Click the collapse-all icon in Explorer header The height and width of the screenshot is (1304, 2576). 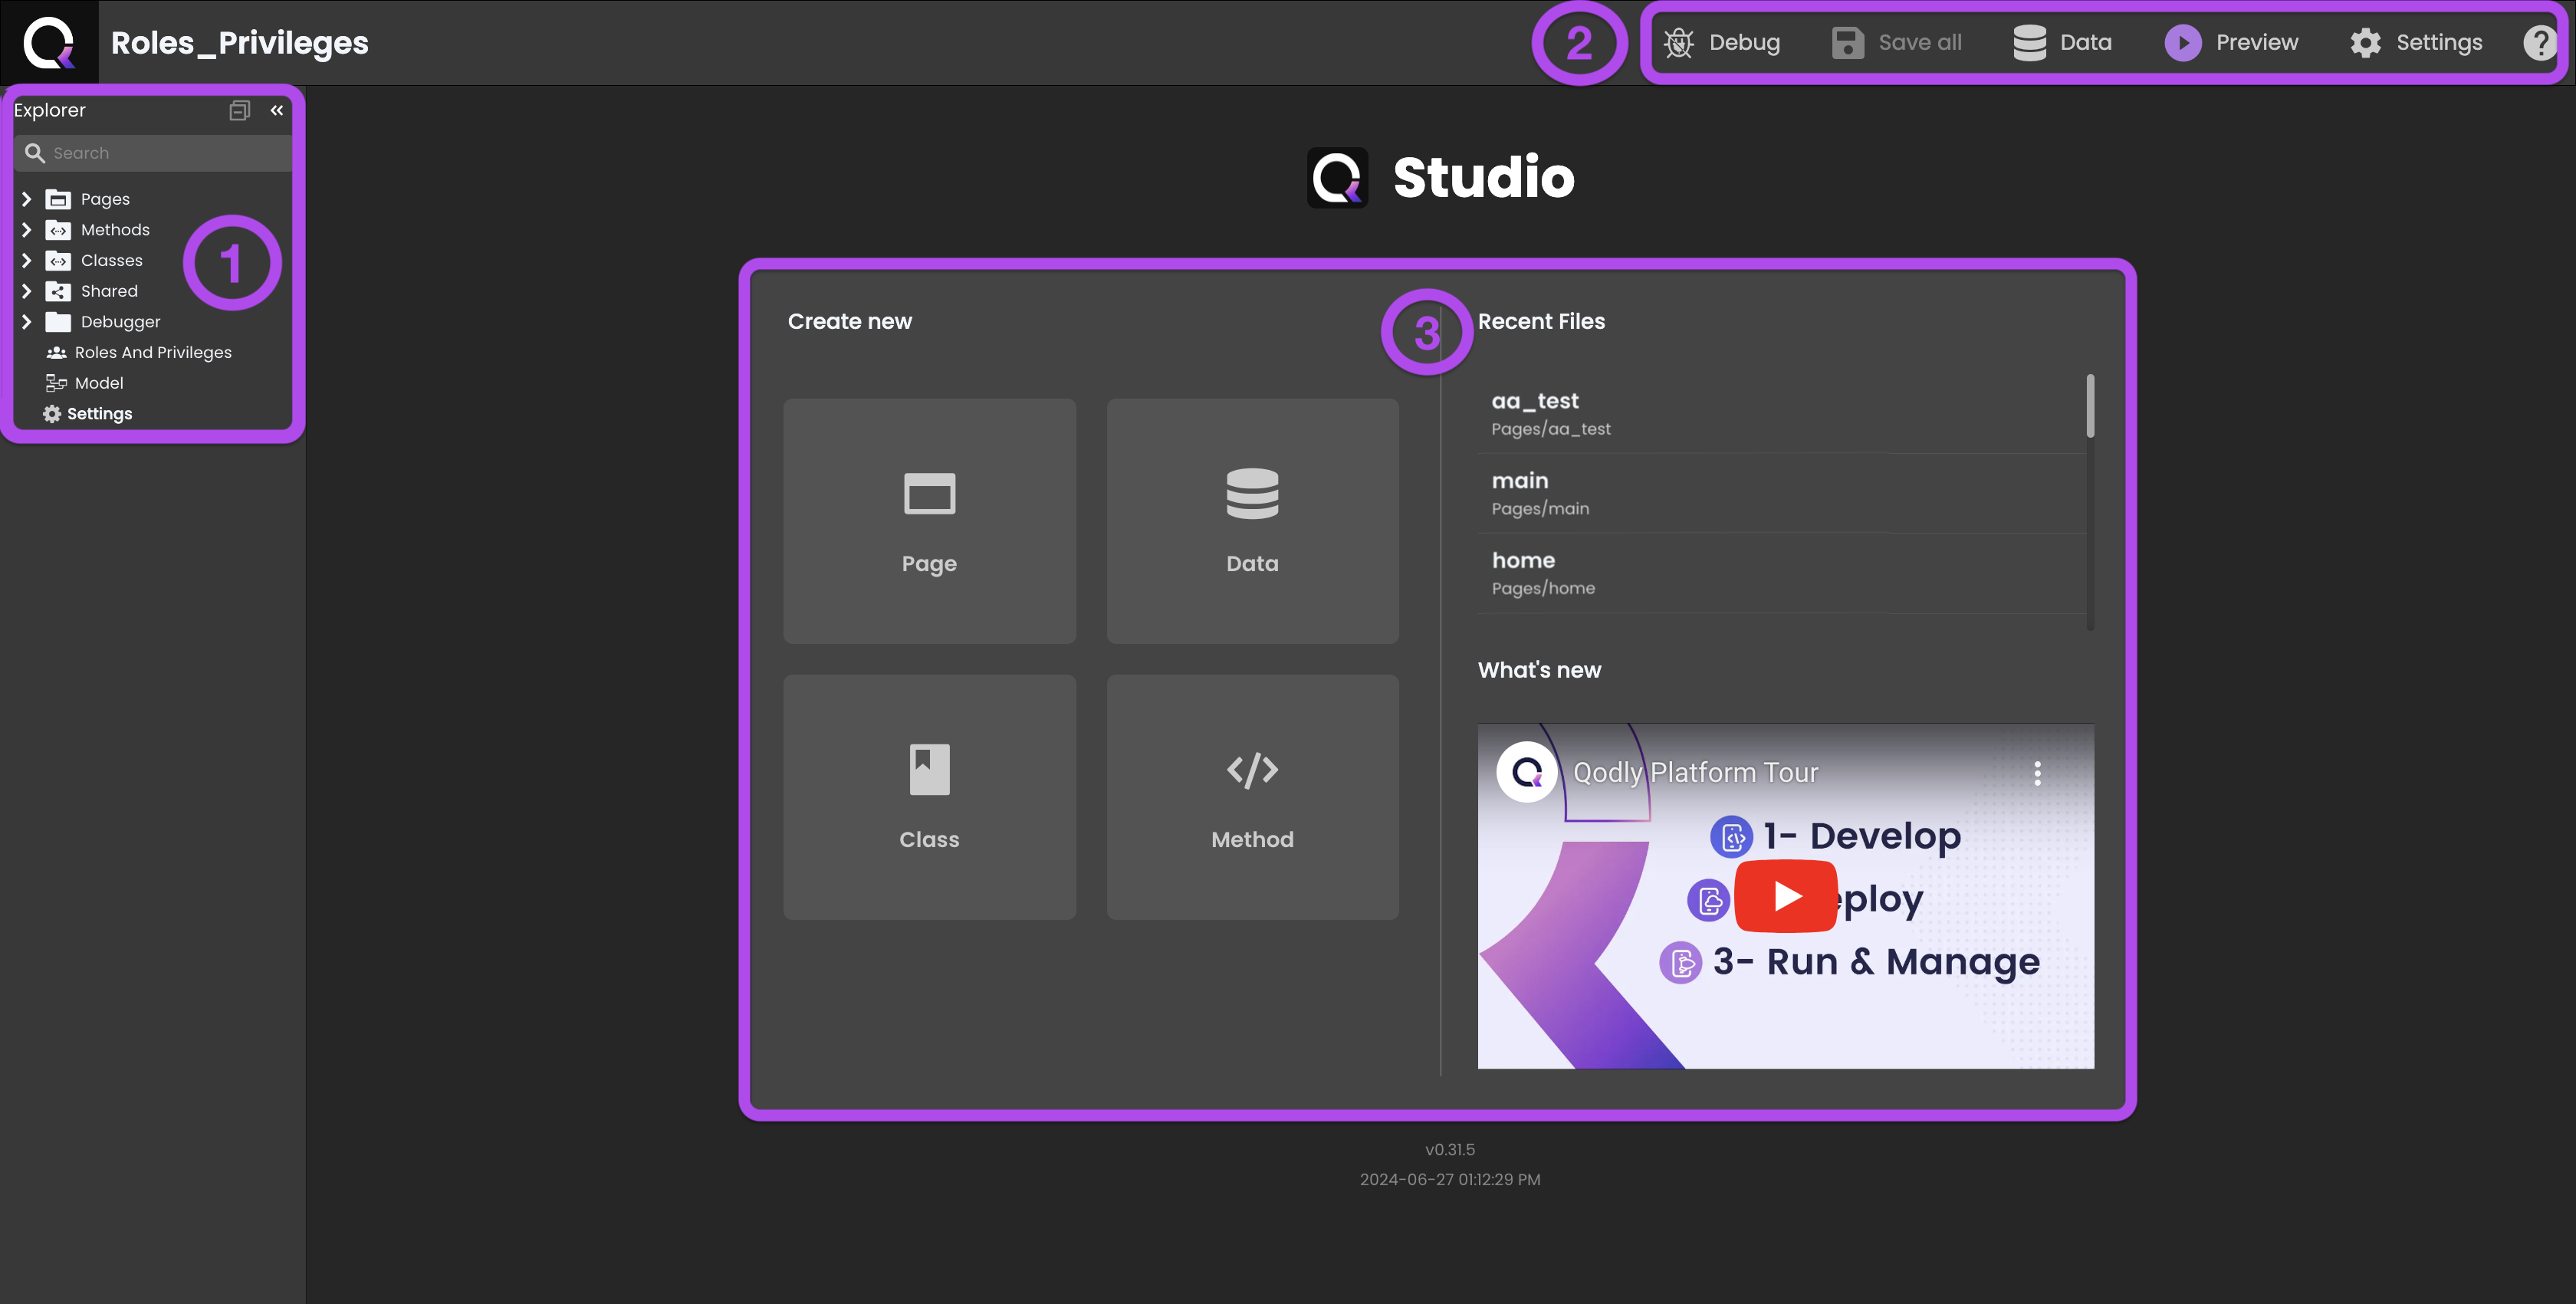click(239, 110)
